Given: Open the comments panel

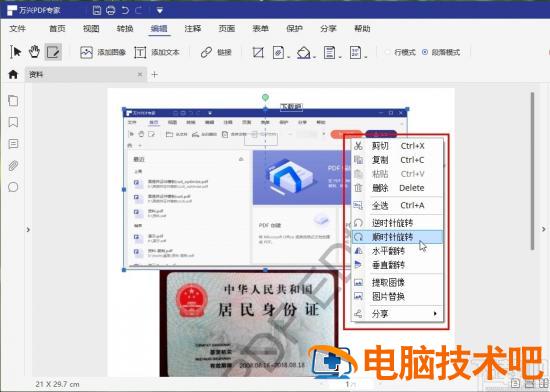Looking at the screenshot, I should [x=13, y=144].
